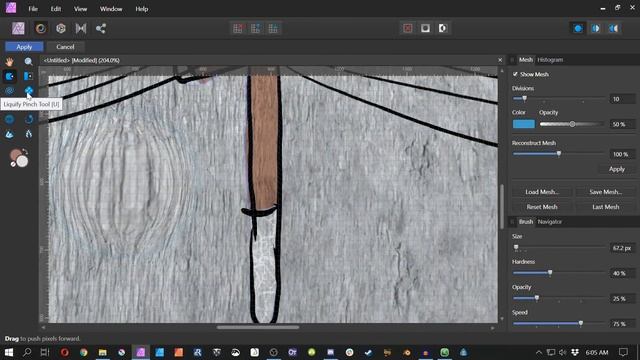Image resolution: width=640 pixels, height=360 pixels.
Task: Click the red Mask All icon
Action: (408, 28)
